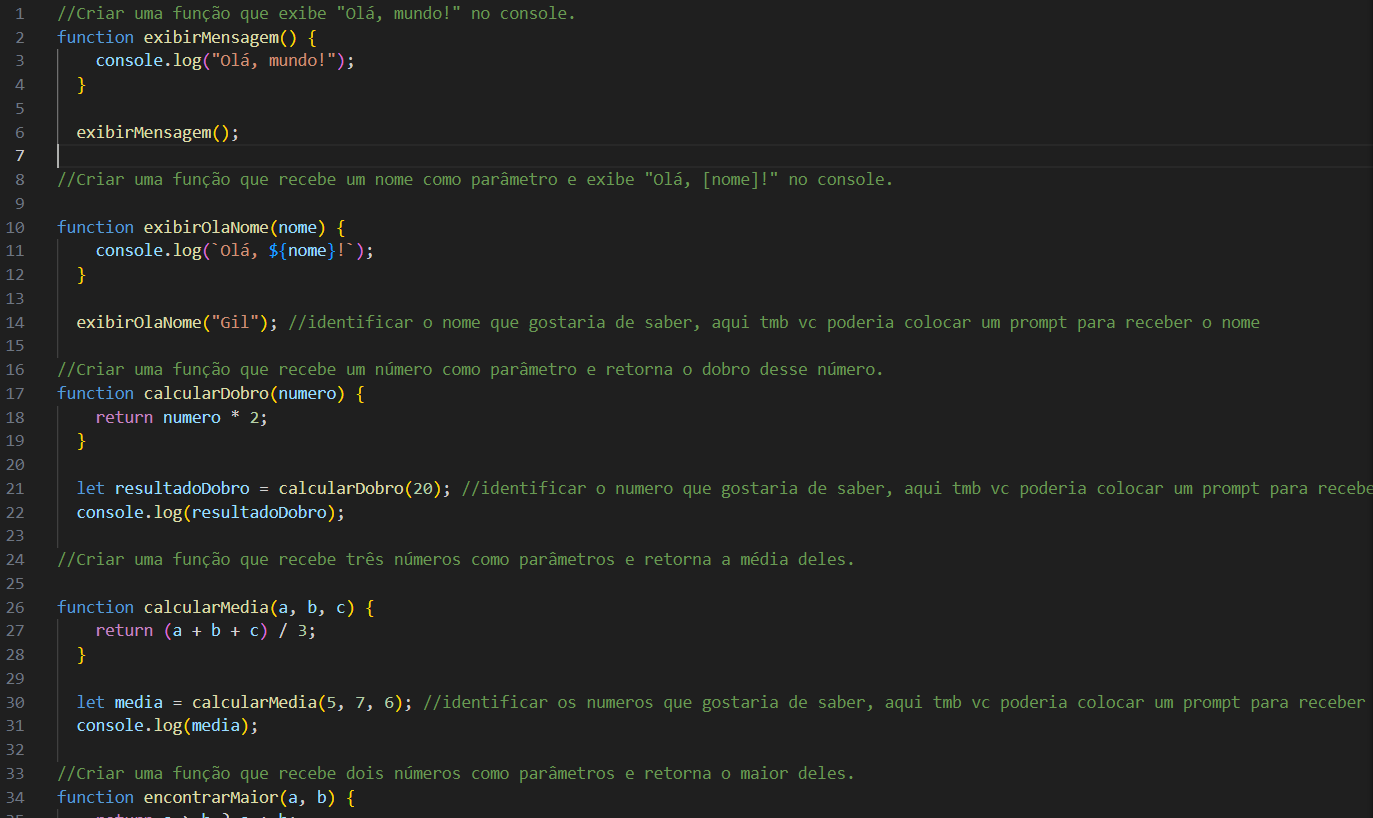Viewport: 1373px width, 818px height.
Task: Click line number 30 in the gutter
Action: click(16, 702)
